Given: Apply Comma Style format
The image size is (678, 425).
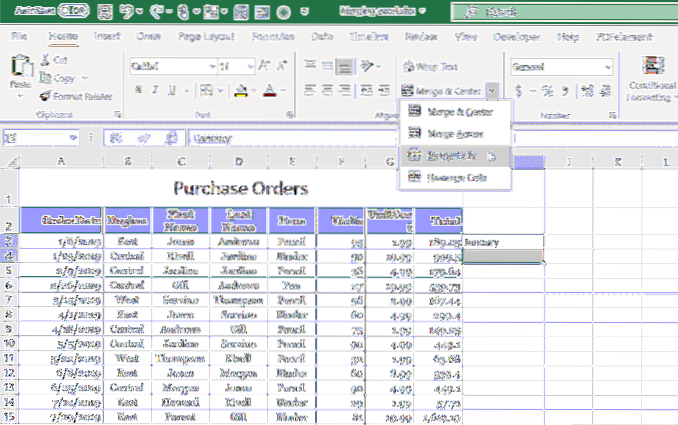Looking at the screenshot, I should point(565,91).
